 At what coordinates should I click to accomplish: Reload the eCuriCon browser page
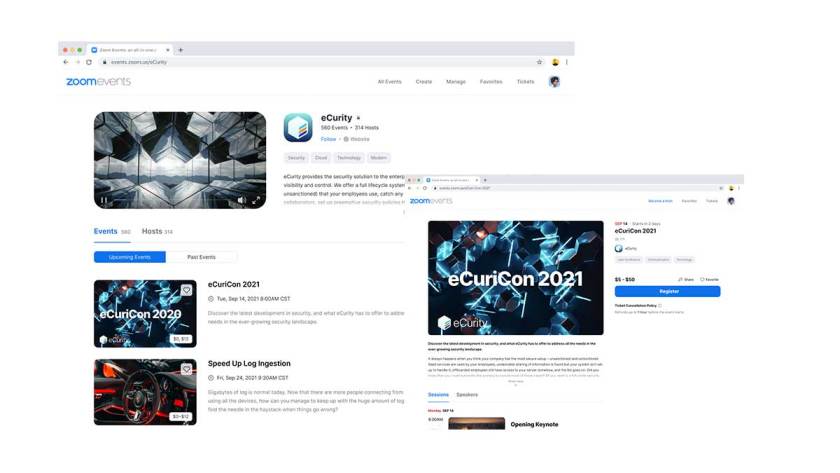[425, 188]
